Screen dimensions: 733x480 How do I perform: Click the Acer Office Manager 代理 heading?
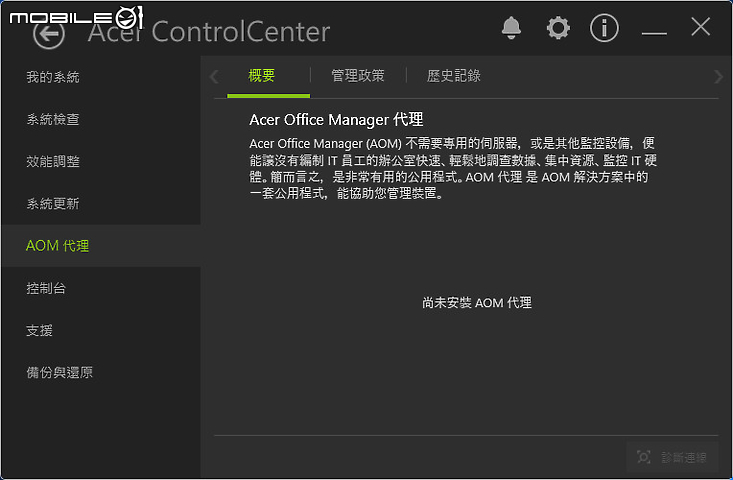(336, 120)
